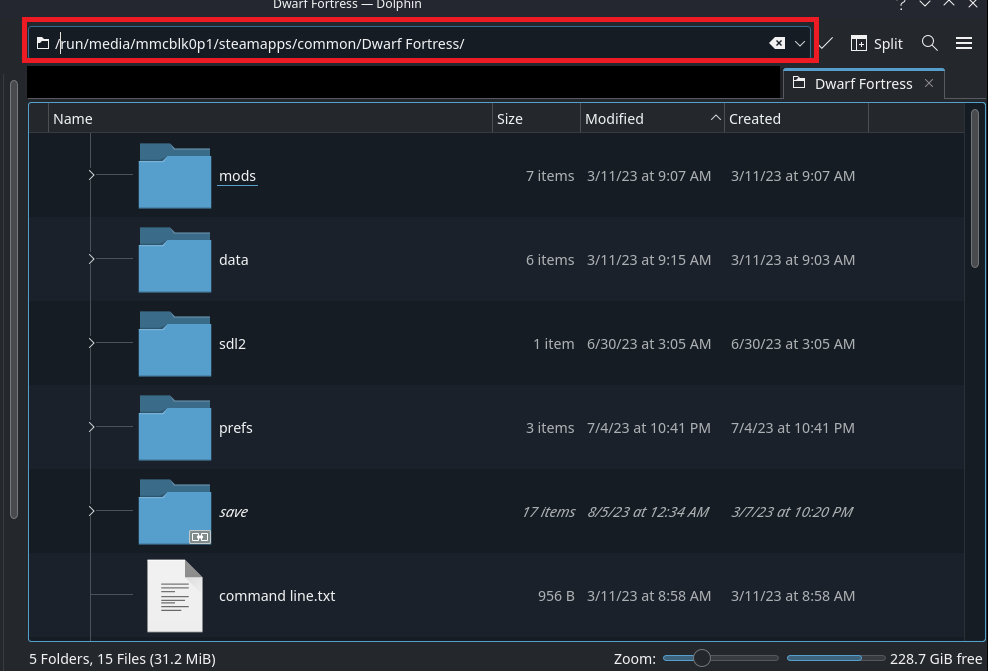Click the '5 Folders, 15 Files' status text
Screen dimensions: 988x671
122,659
